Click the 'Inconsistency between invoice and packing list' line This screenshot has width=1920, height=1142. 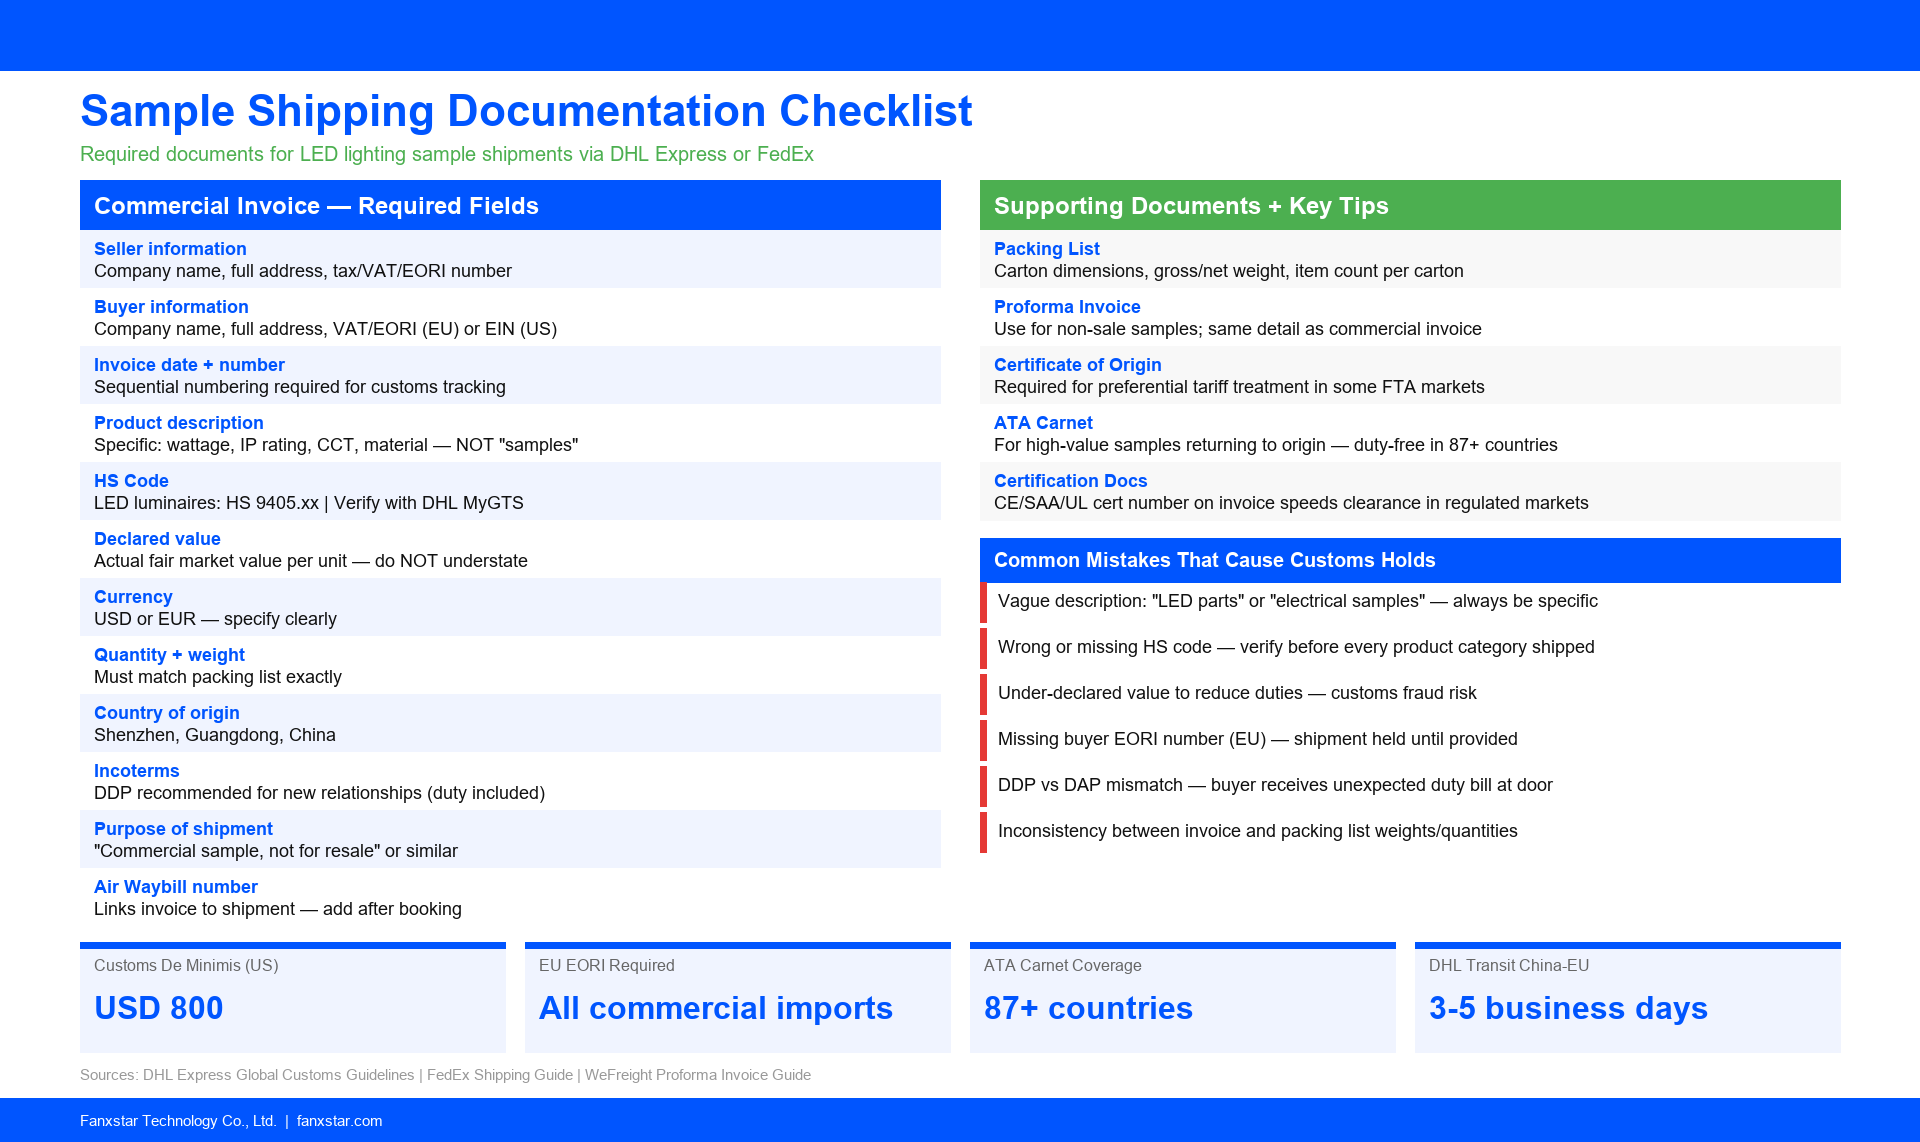(1258, 831)
